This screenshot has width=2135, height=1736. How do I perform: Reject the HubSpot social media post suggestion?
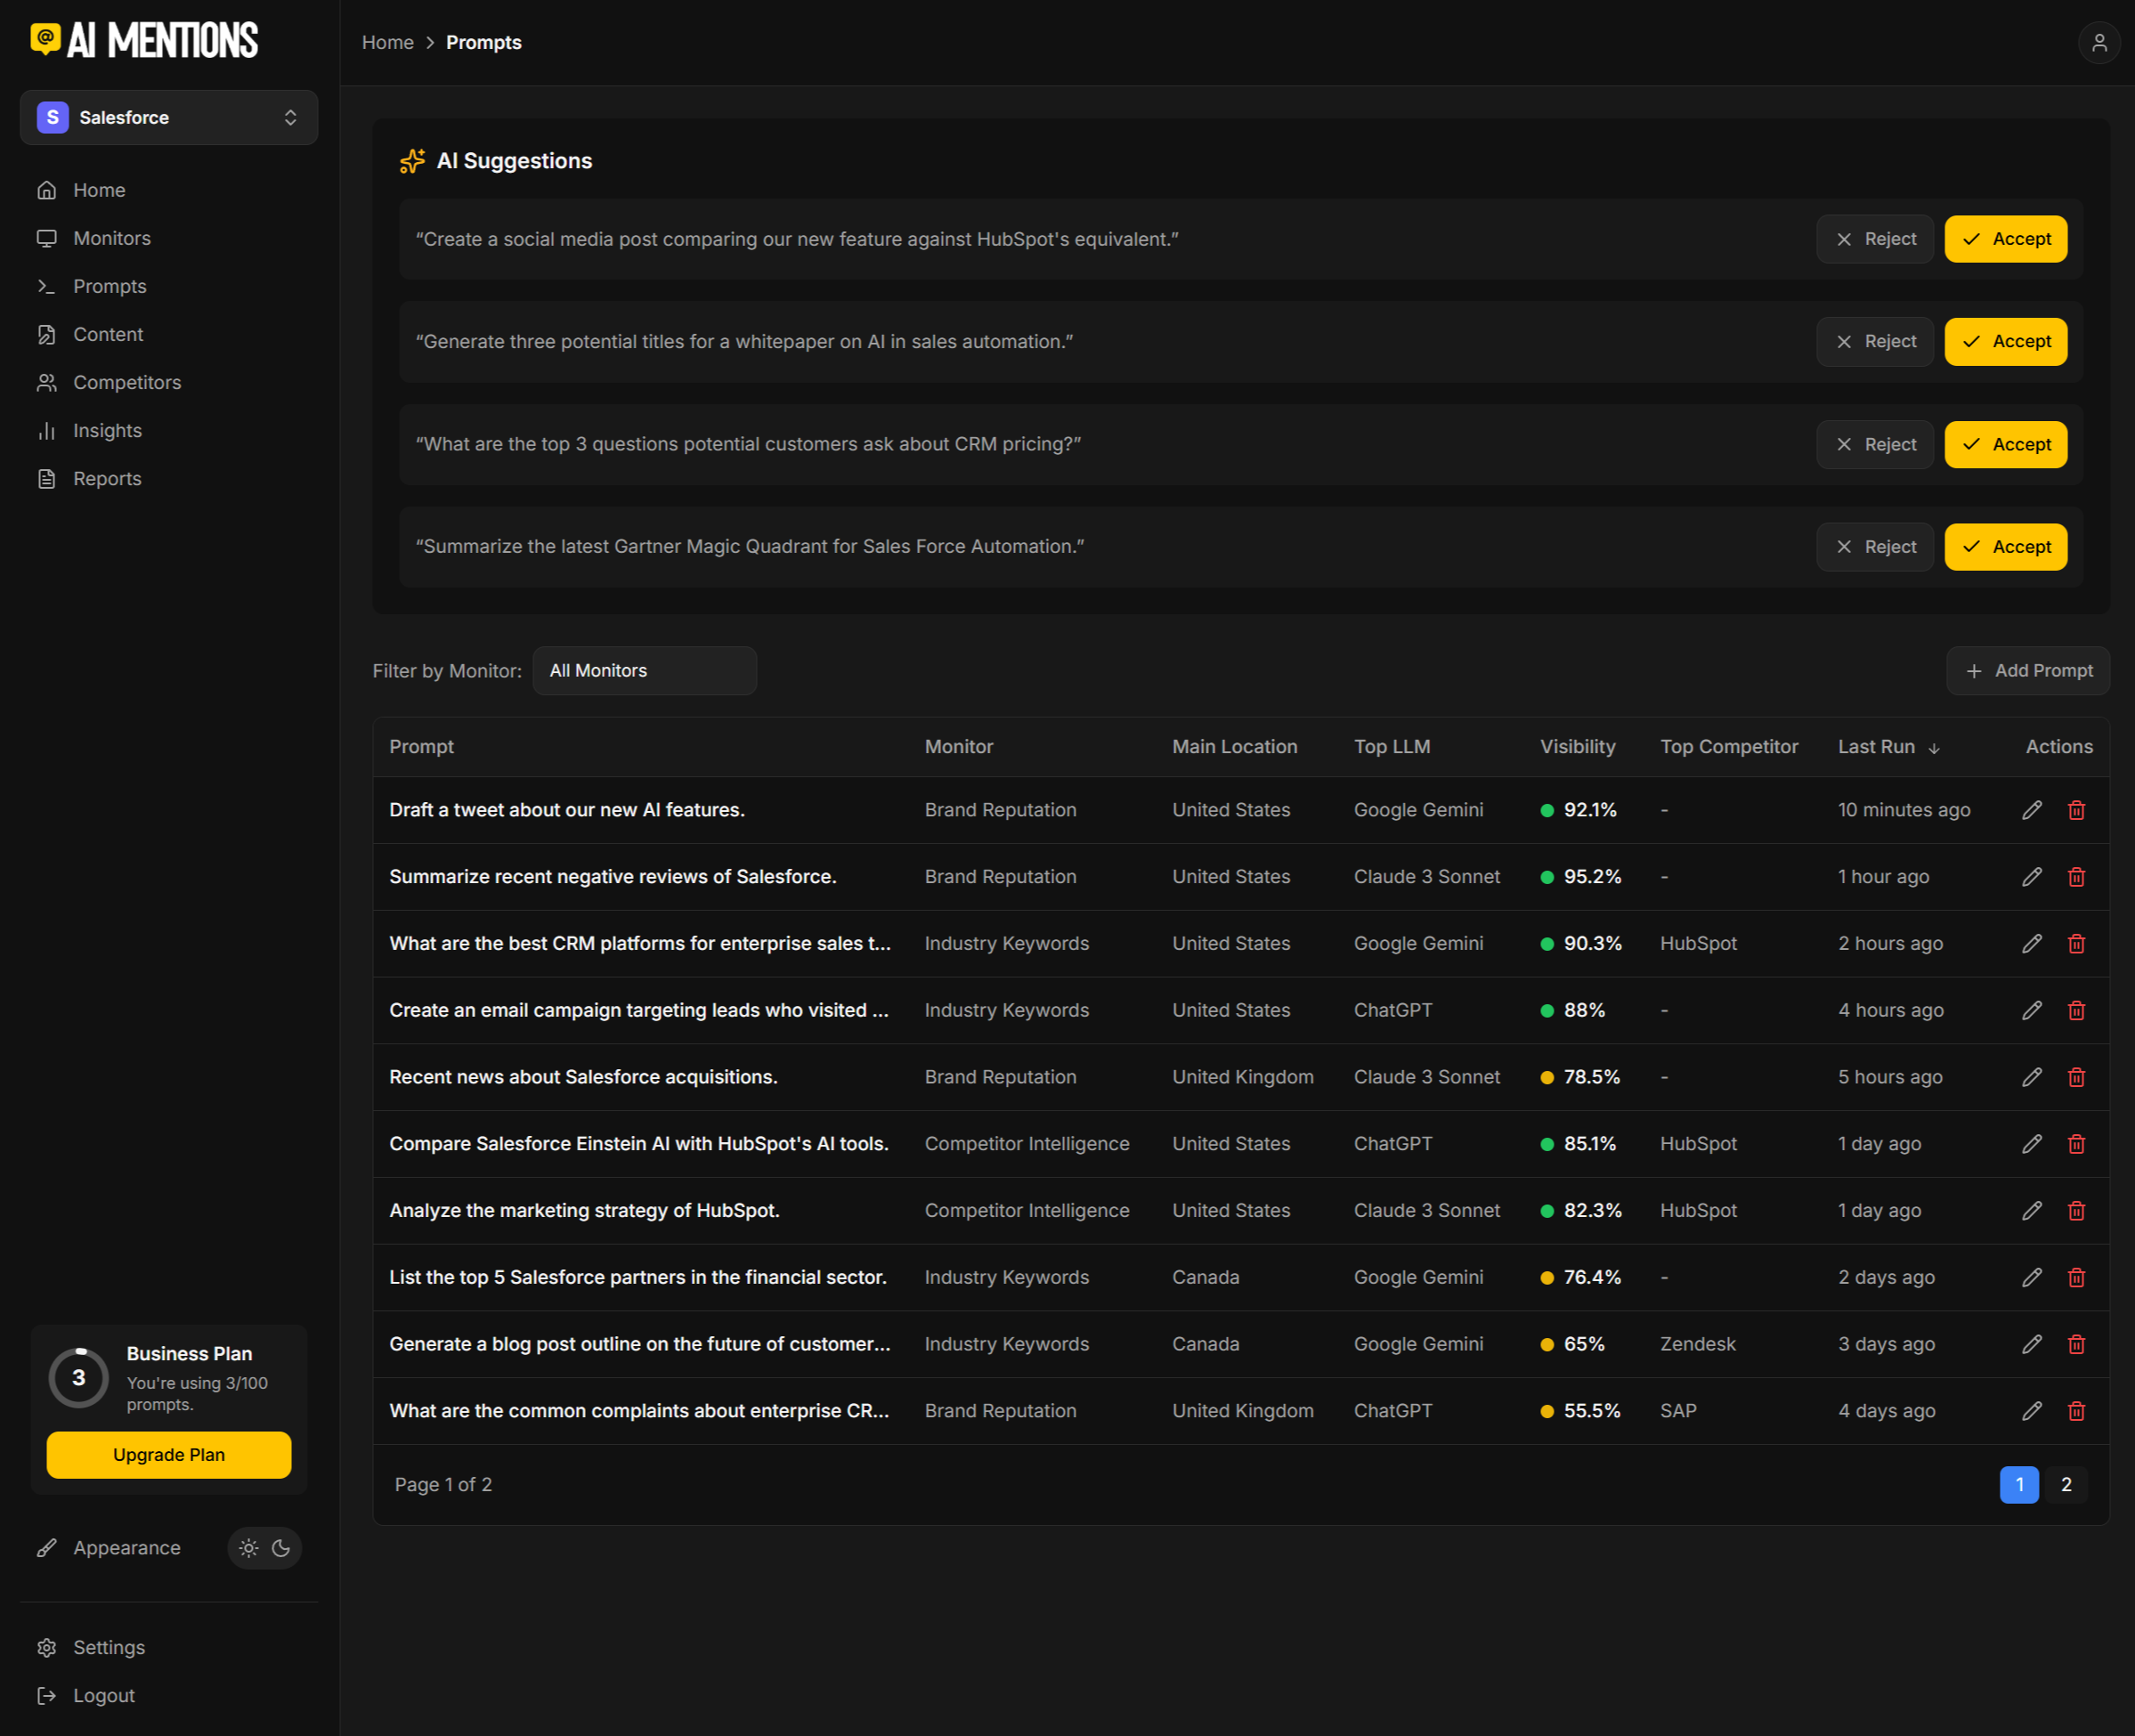pyautogui.click(x=1875, y=239)
